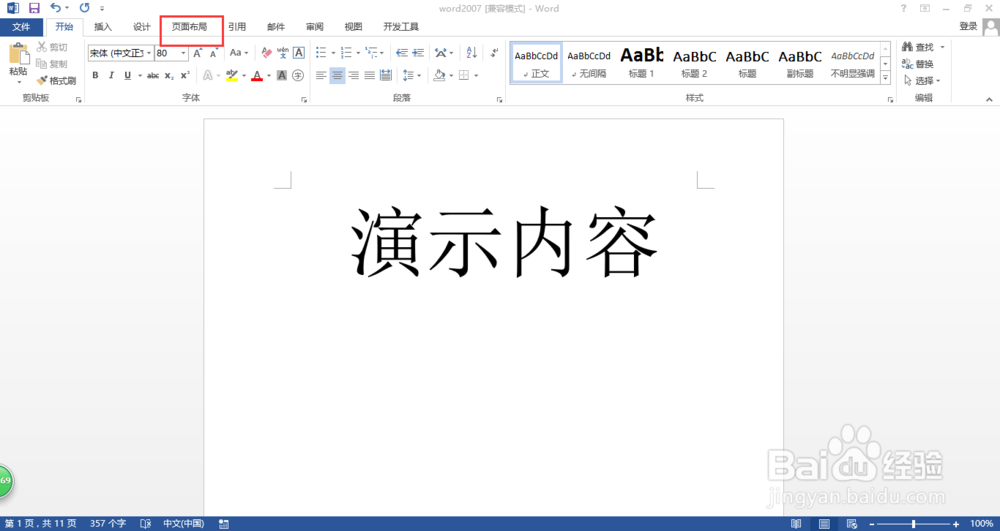
Task: Switch to the Page Layout (页面布局) tab
Action: tap(189, 27)
